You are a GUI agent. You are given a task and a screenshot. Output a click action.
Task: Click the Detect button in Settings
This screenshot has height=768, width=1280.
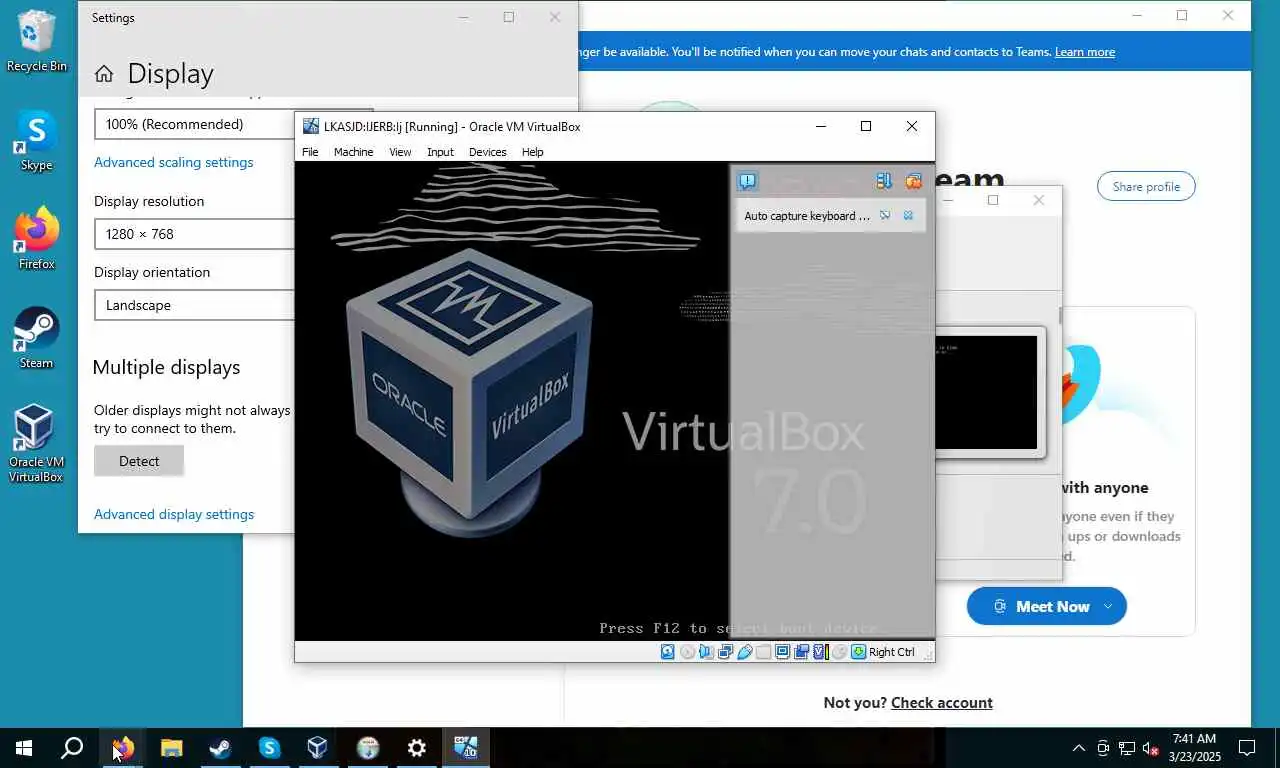tap(139, 461)
